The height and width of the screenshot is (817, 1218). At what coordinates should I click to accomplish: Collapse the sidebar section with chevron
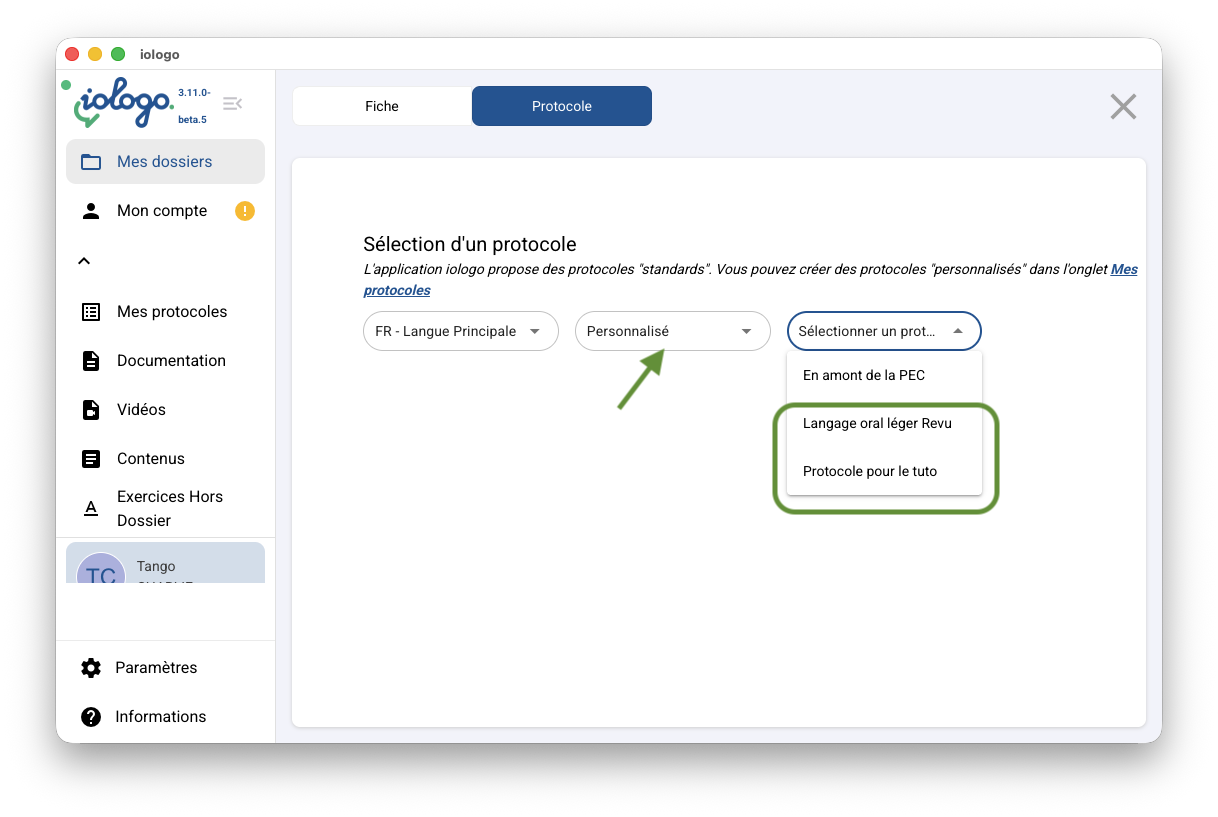[85, 261]
